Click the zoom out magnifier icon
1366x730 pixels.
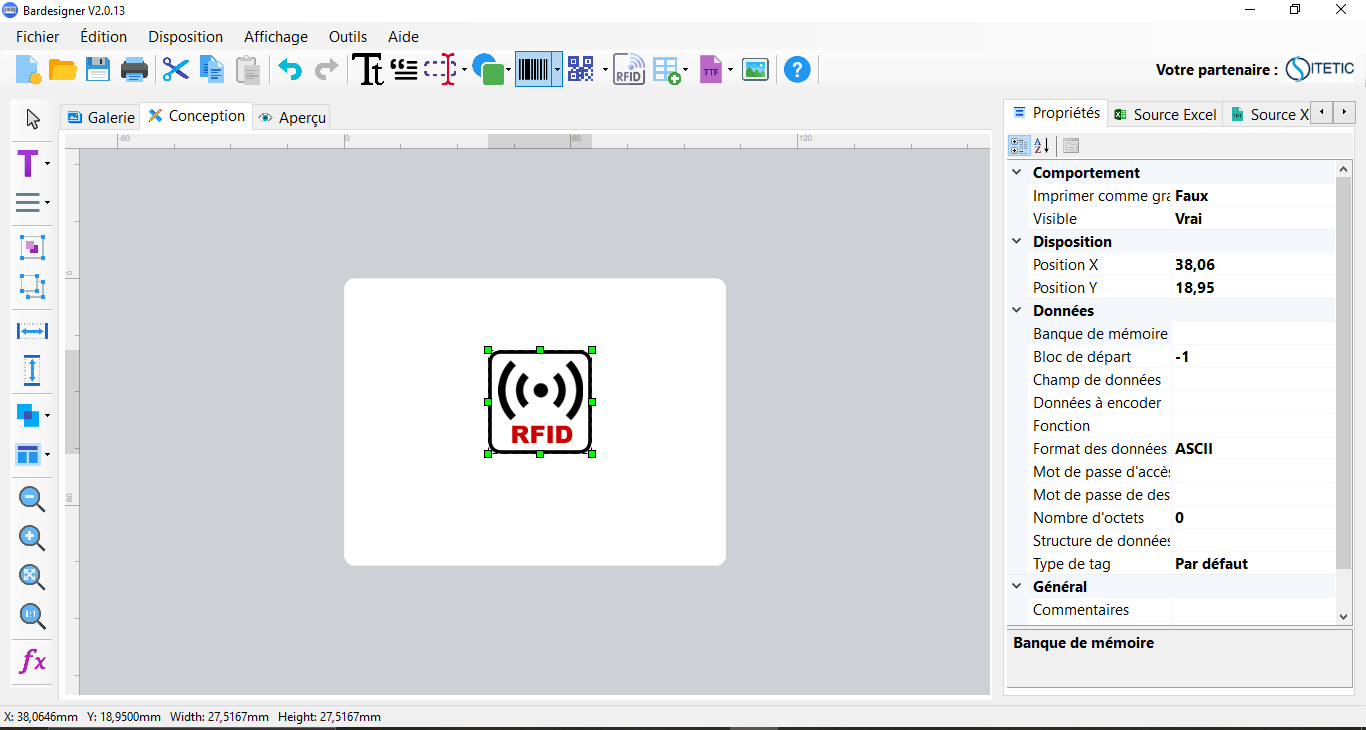tap(32, 499)
